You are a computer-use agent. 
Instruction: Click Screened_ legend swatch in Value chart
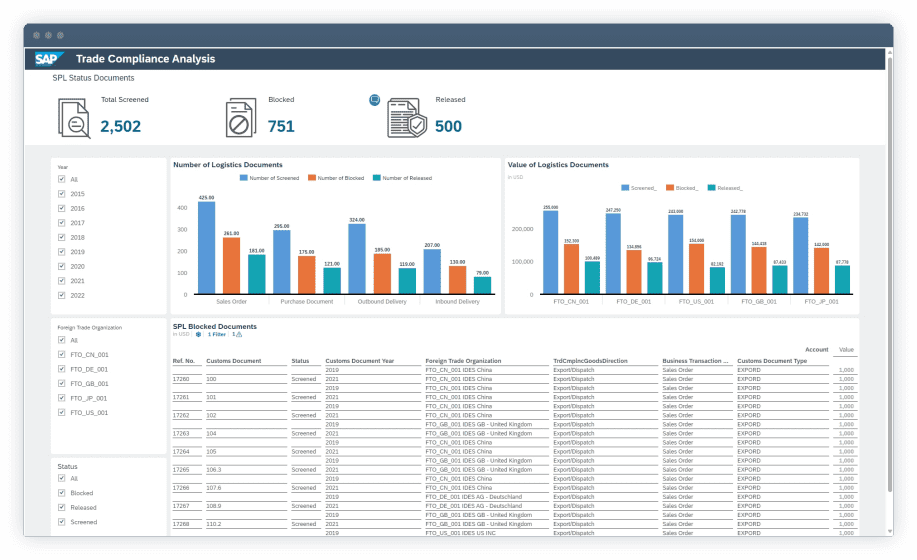click(625, 188)
